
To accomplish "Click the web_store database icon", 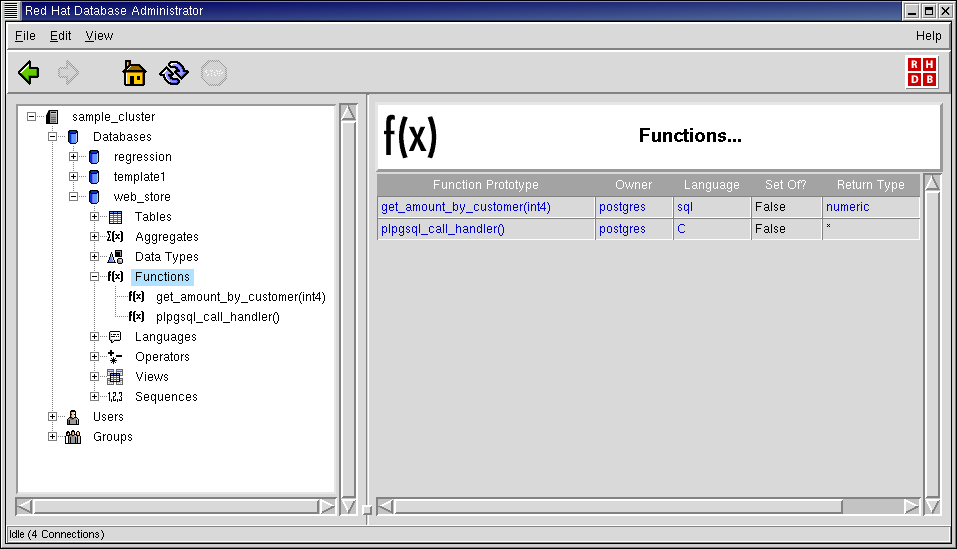I will 94,197.
